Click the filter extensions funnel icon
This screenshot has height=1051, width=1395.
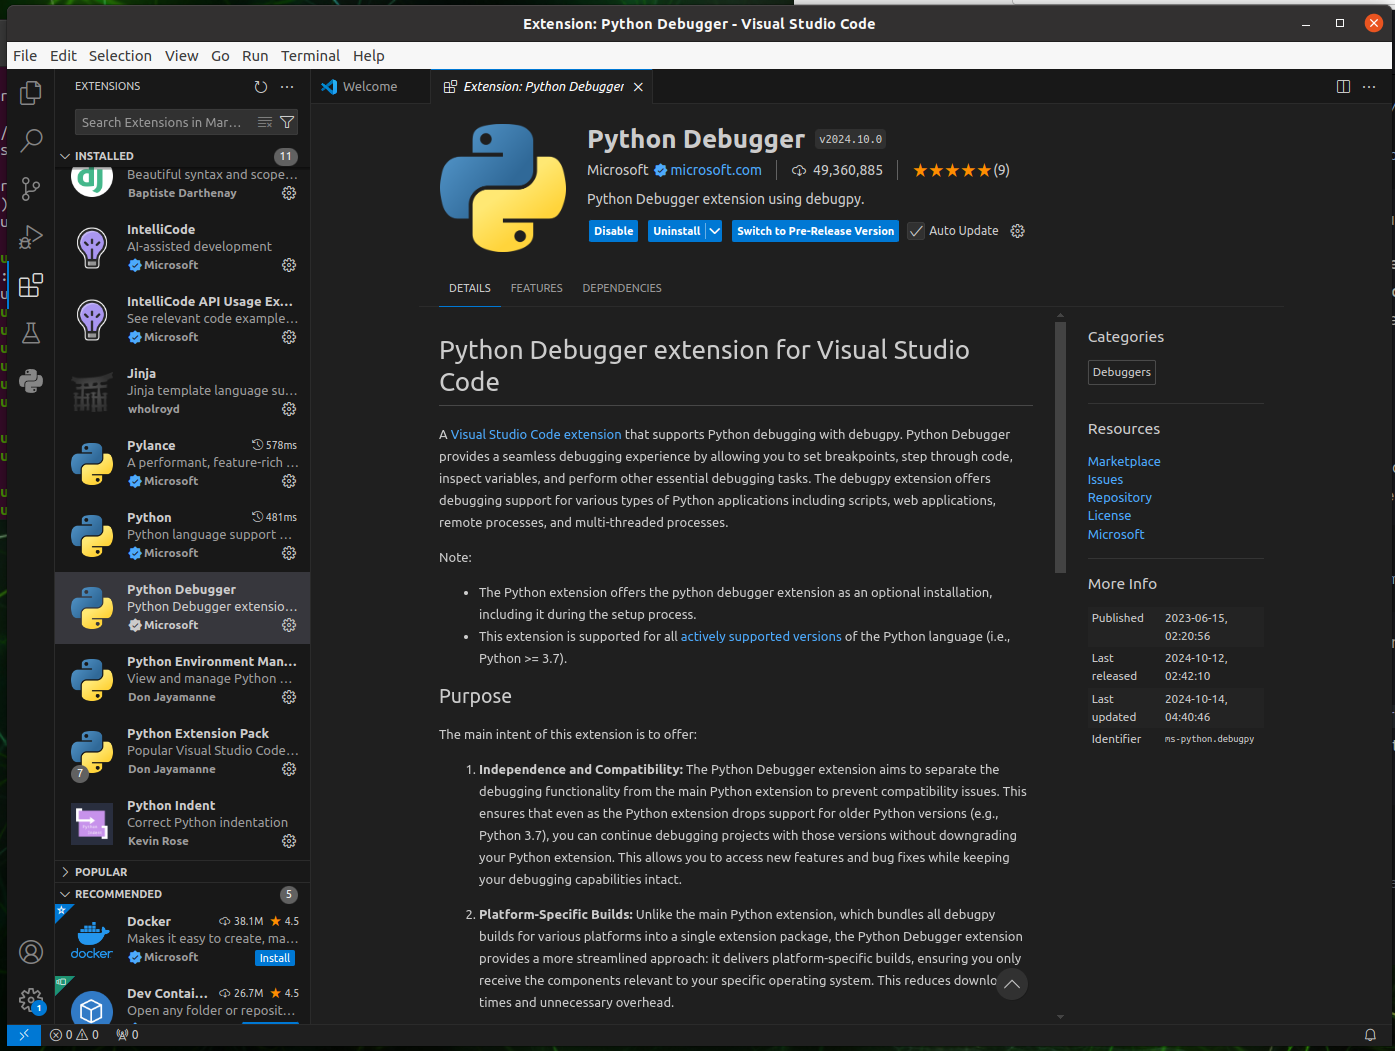(x=287, y=122)
